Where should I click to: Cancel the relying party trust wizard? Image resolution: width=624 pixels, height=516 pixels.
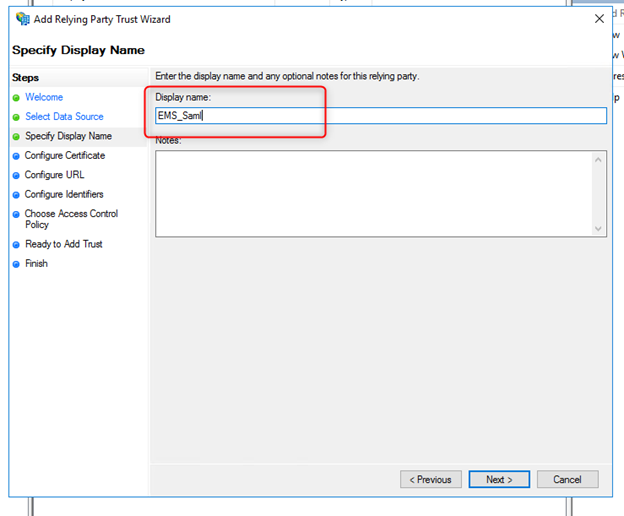[567, 480]
